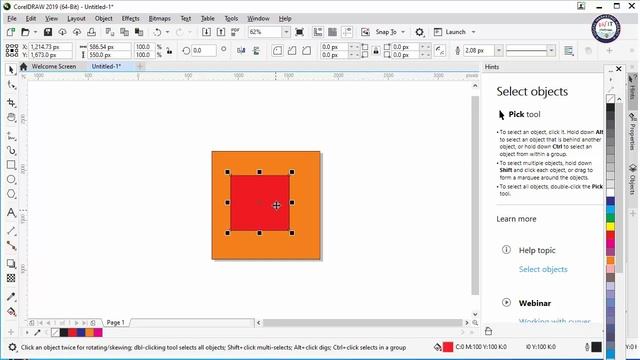The width and height of the screenshot is (640, 360).
Task: Select the Connector tool
Action: (x=11, y=246)
